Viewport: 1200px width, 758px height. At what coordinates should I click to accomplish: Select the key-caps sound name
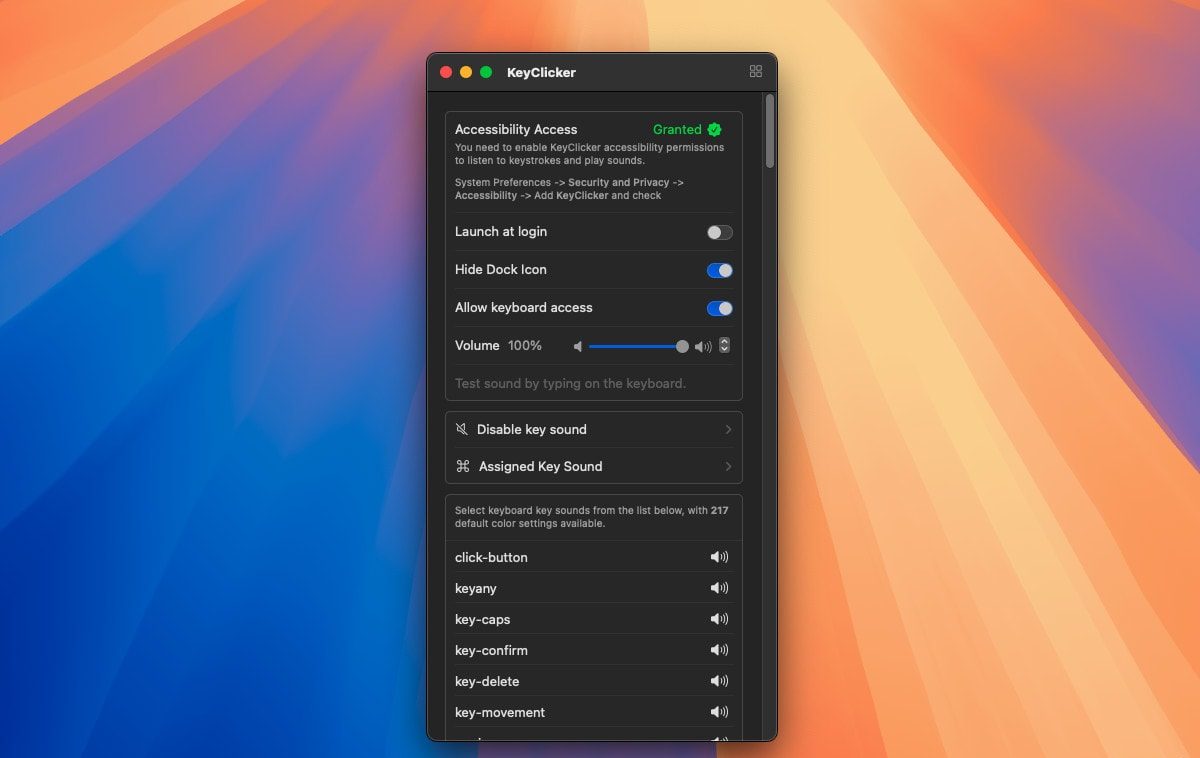point(483,619)
